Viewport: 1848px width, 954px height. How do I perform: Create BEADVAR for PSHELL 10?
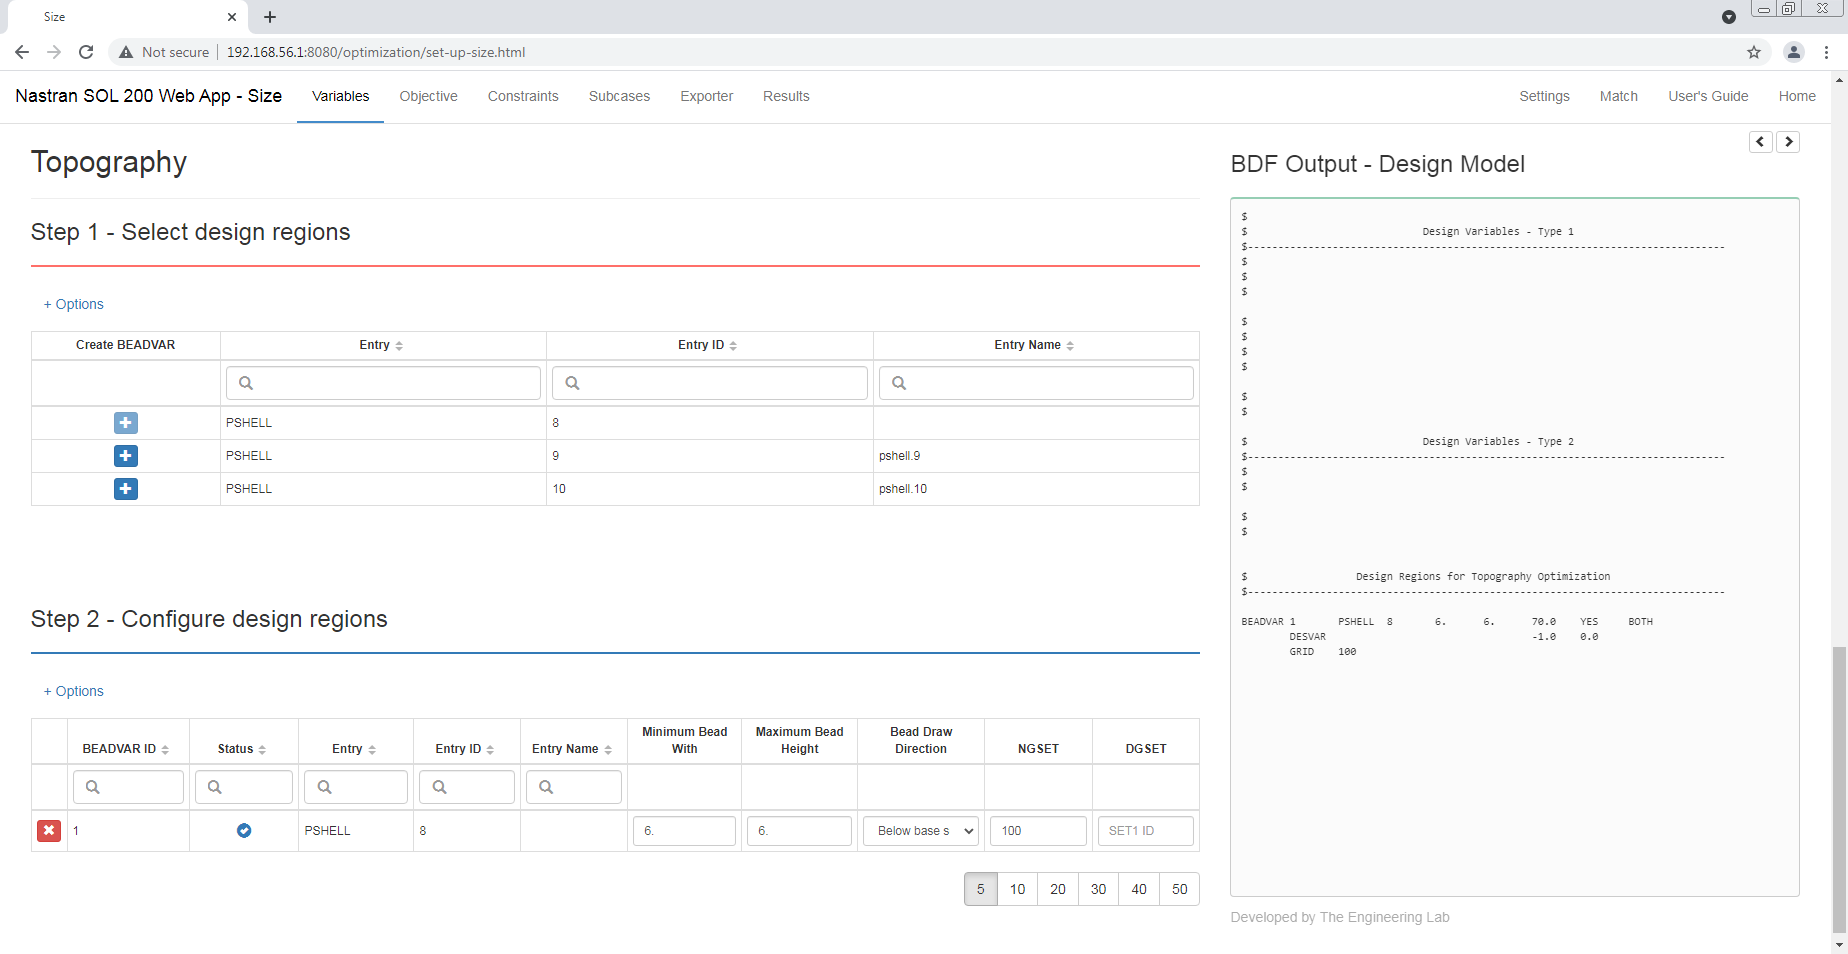pyautogui.click(x=126, y=489)
